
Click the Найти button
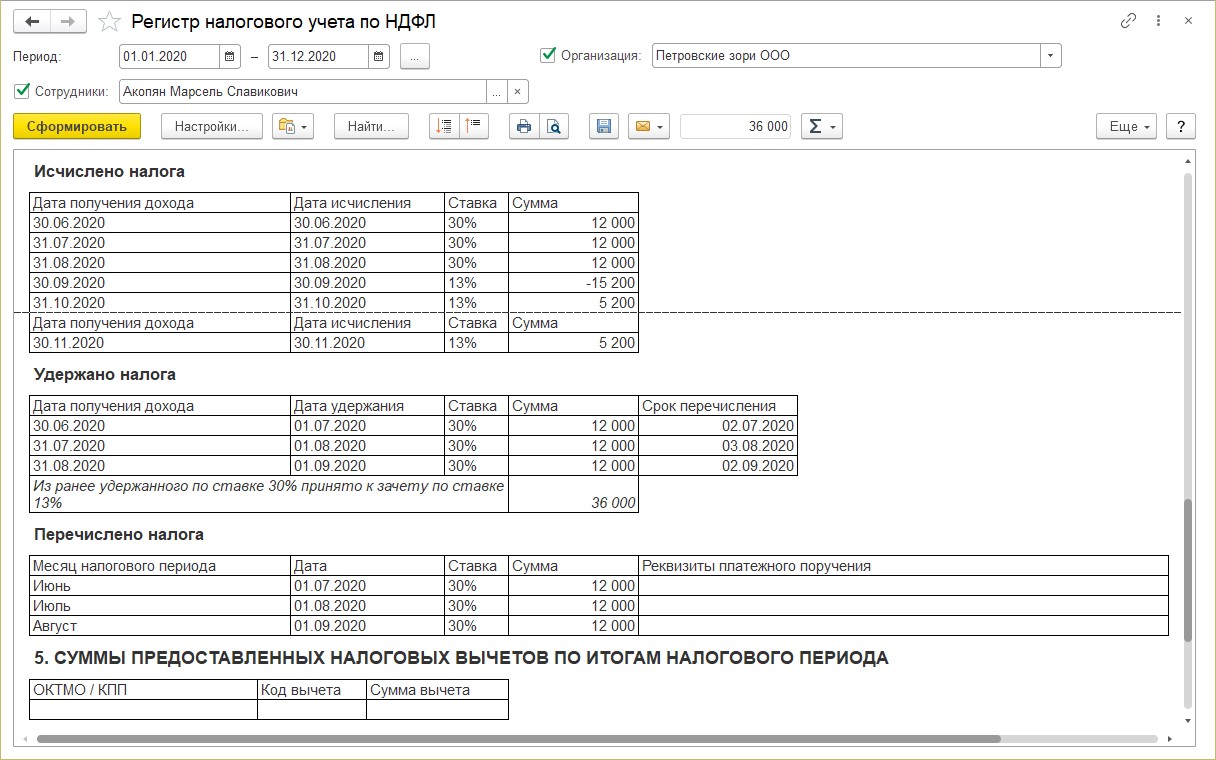pos(371,126)
